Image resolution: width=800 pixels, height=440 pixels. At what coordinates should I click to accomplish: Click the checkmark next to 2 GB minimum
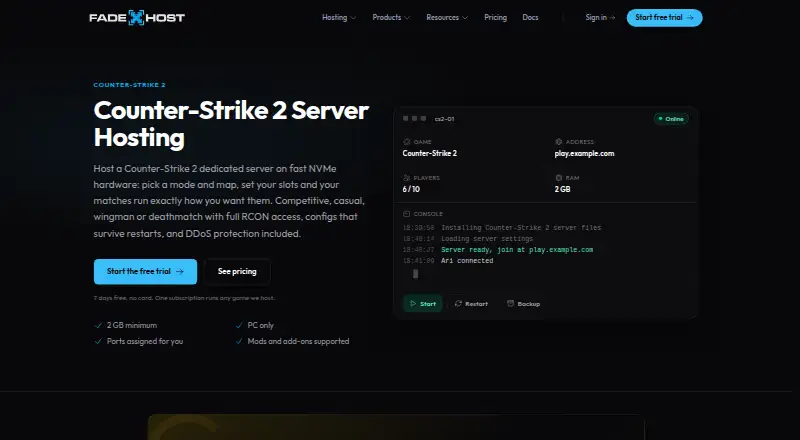(98, 325)
